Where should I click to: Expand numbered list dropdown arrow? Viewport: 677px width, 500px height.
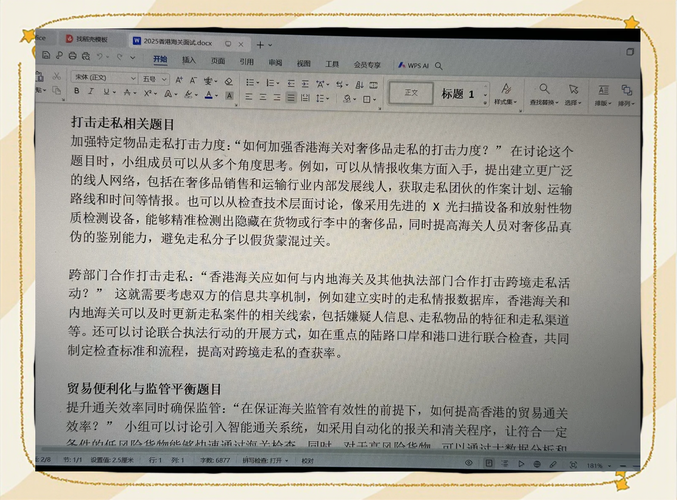click(x=278, y=83)
